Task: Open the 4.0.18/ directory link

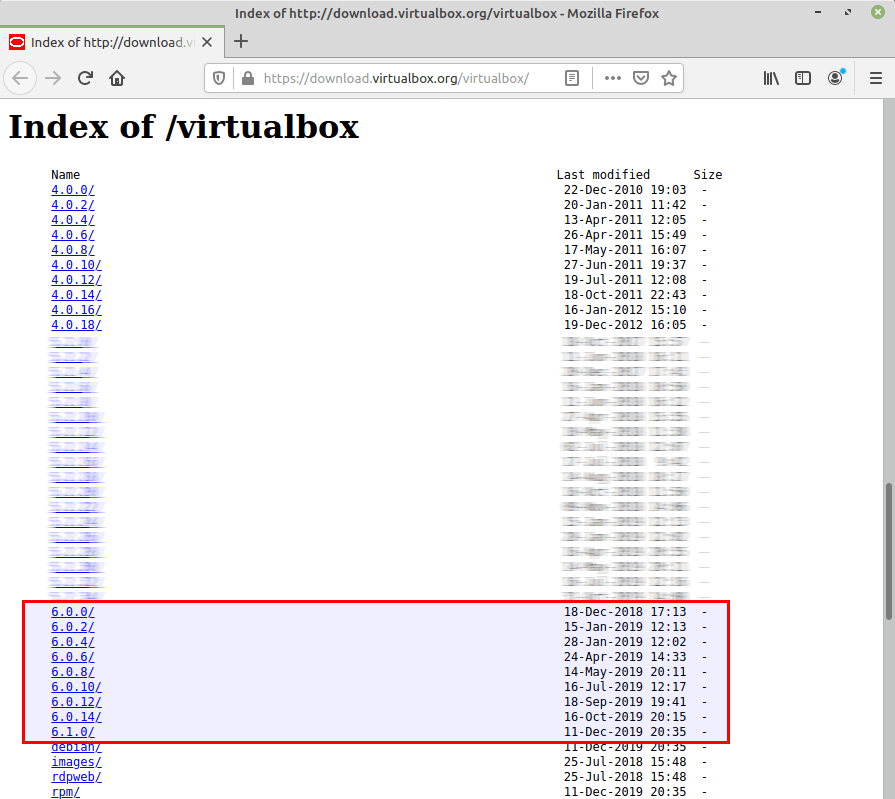Action: click(x=76, y=325)
